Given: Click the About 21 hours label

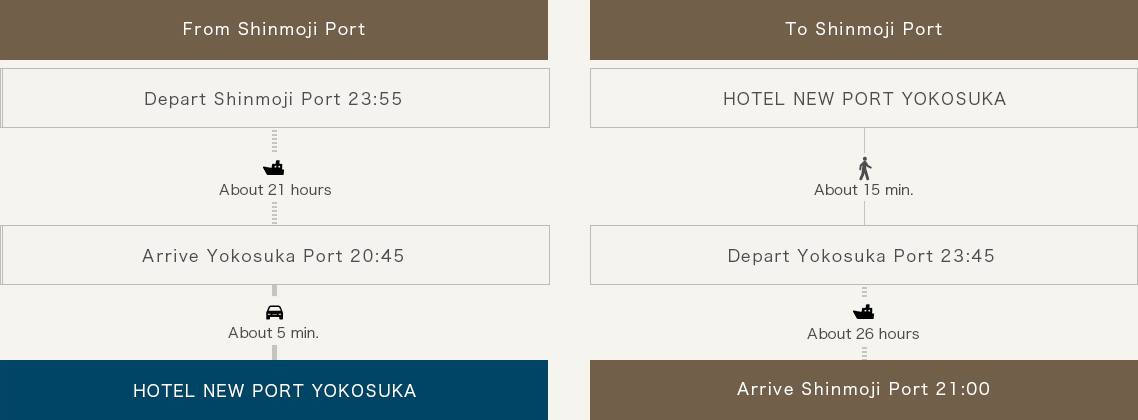Looking at the screenshot, I should point(275,190).
